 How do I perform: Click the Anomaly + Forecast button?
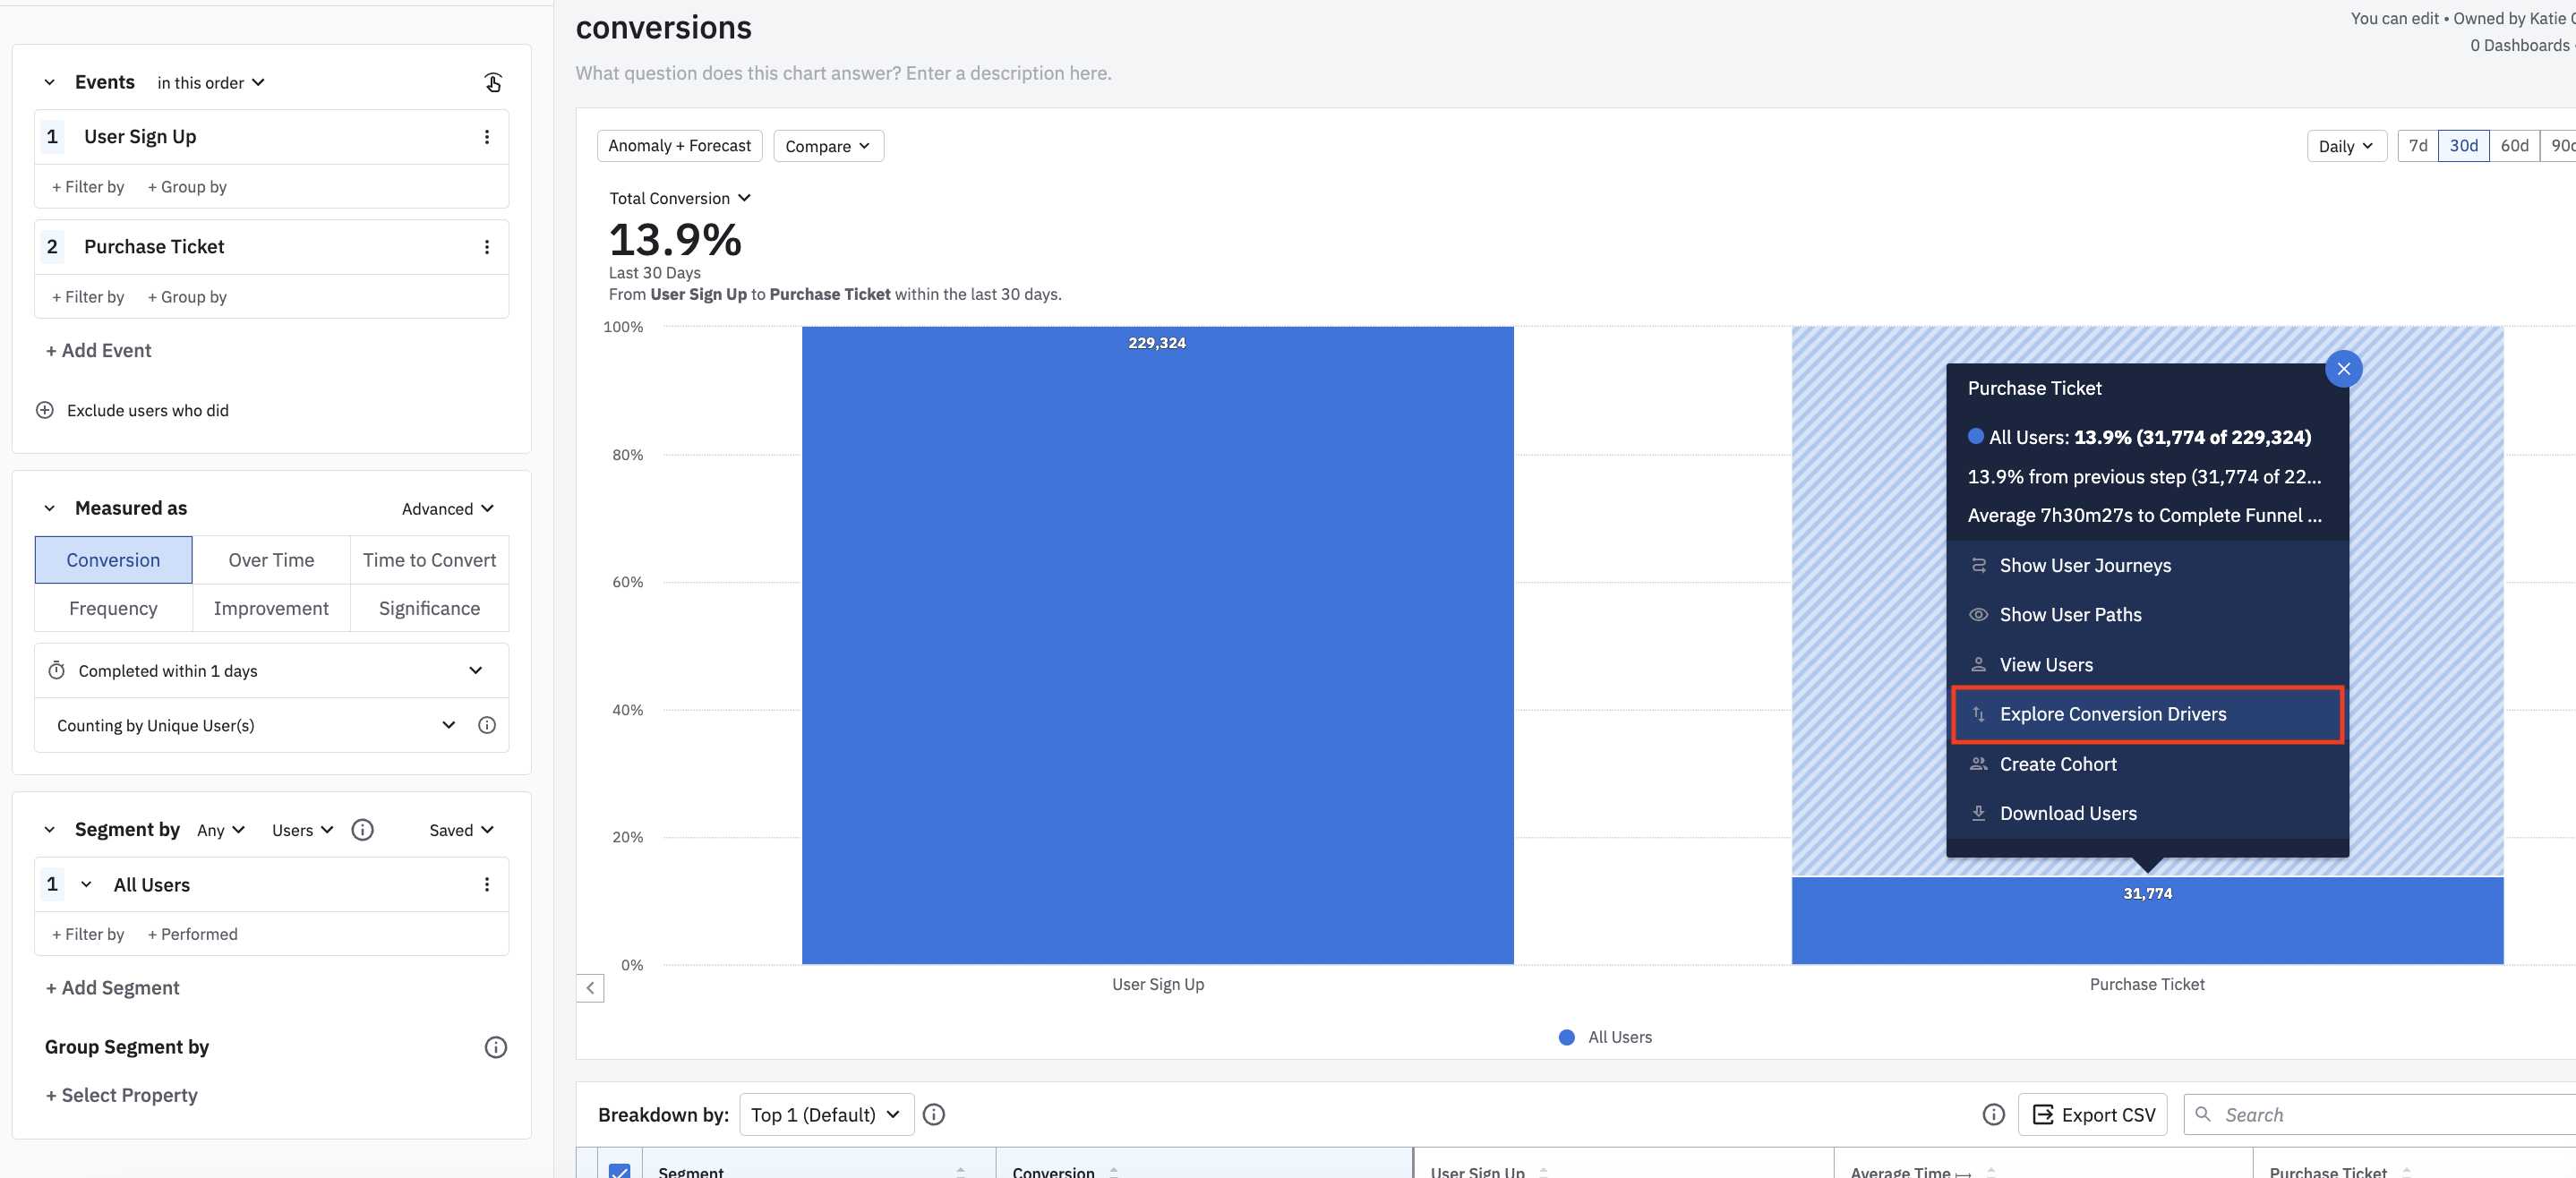(x=679, y=146)
